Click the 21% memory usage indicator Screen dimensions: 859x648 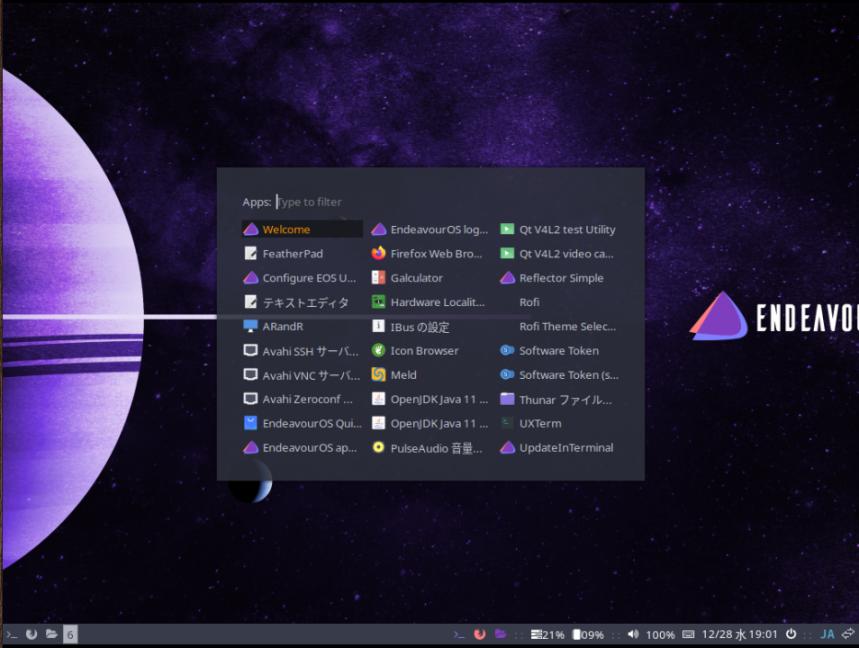point(547,634)
